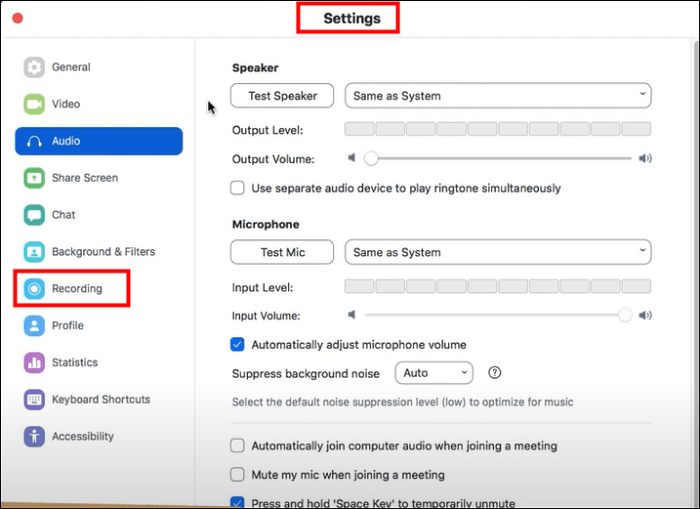Click the noise suppression help icon
700x509 pixels.
[x=494, y=373]
